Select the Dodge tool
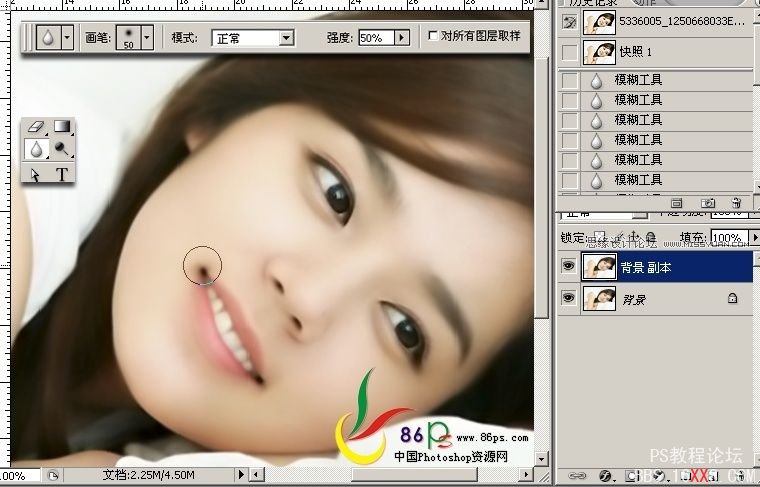Viewport: 760px width, 487px height. coord(62,150)
